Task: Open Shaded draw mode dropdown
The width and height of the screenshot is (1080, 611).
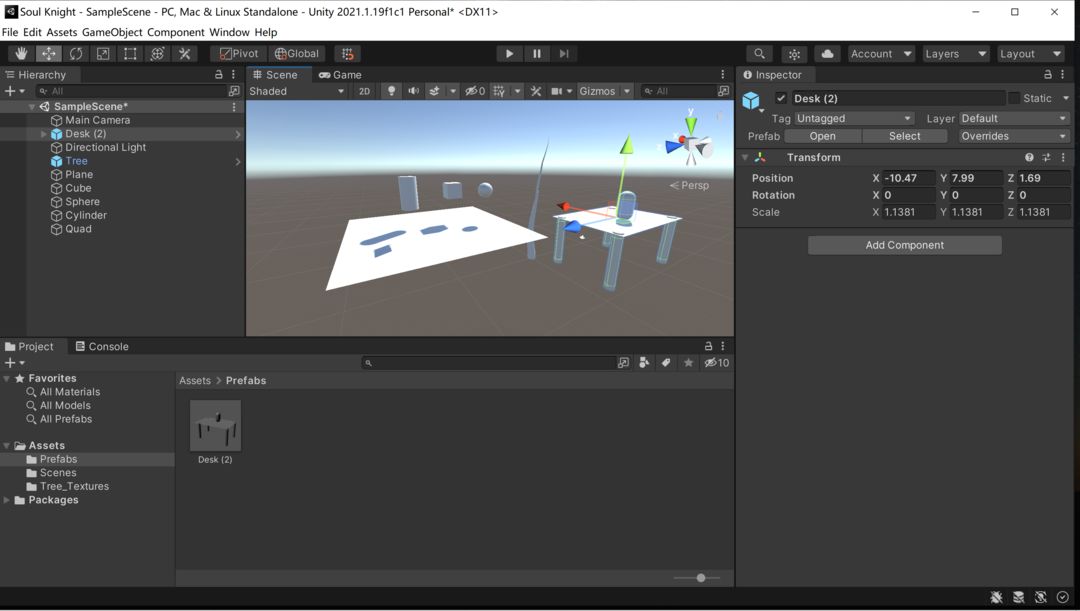Action: click(297, 91)
